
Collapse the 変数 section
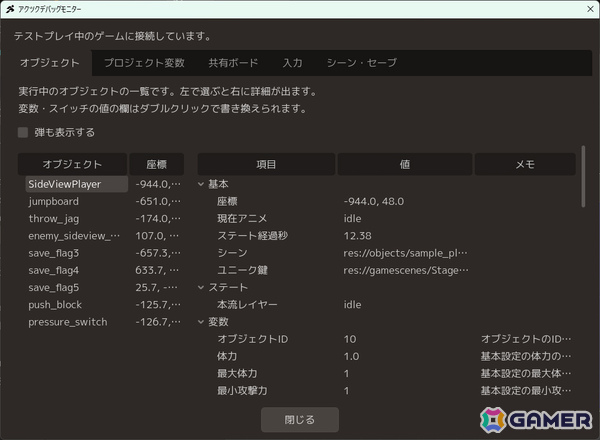pos(201,322)
